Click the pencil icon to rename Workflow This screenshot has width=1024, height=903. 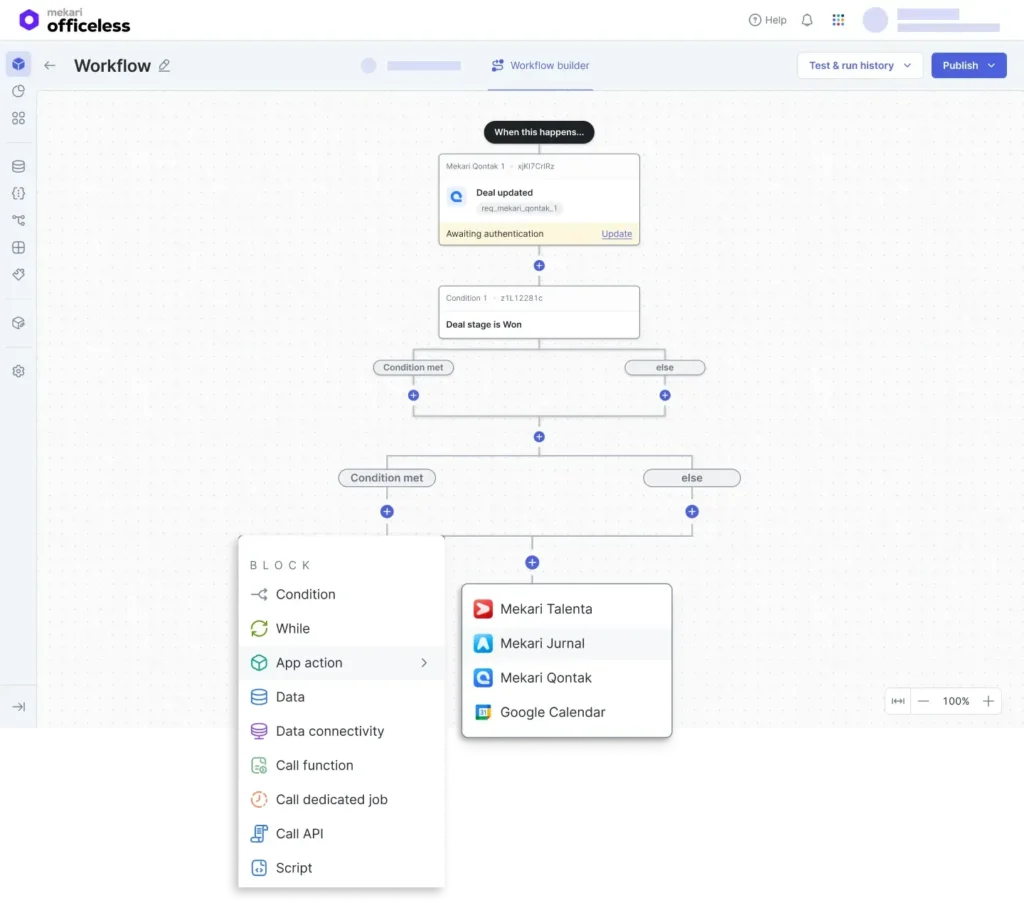pyautogui.click(x=165, y=65)
